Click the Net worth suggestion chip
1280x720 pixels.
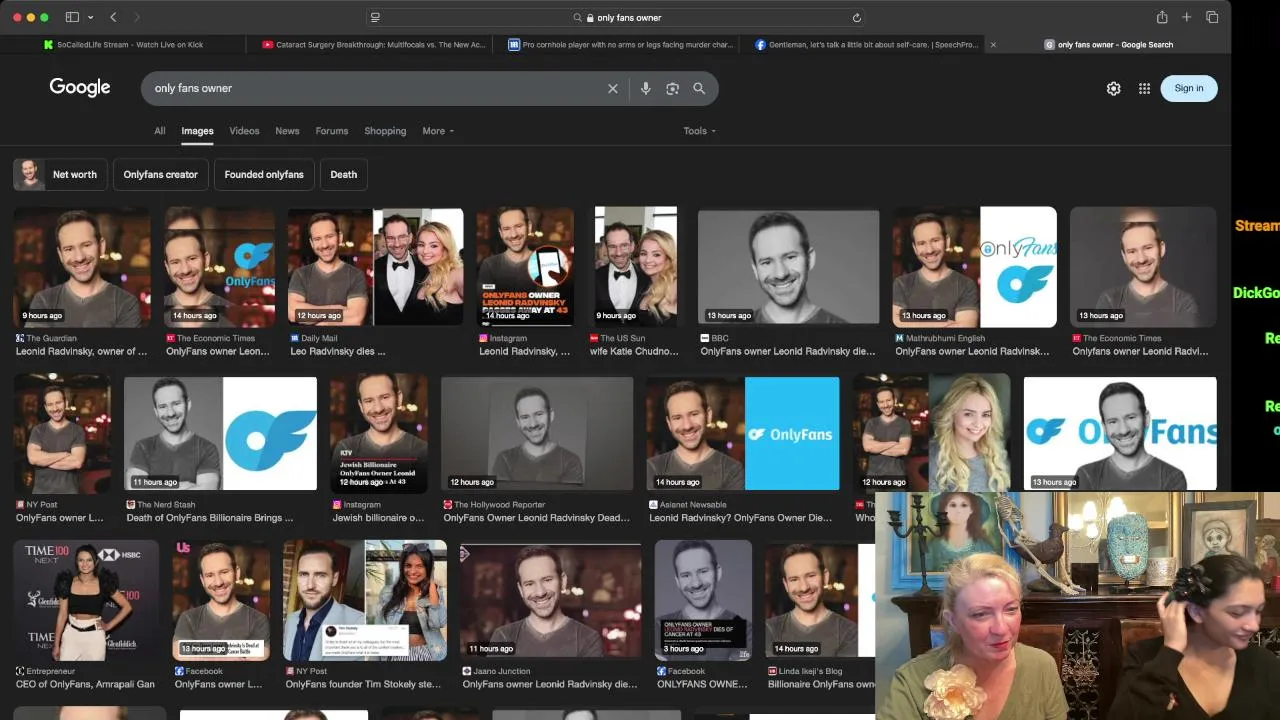[x=59, y=174]
